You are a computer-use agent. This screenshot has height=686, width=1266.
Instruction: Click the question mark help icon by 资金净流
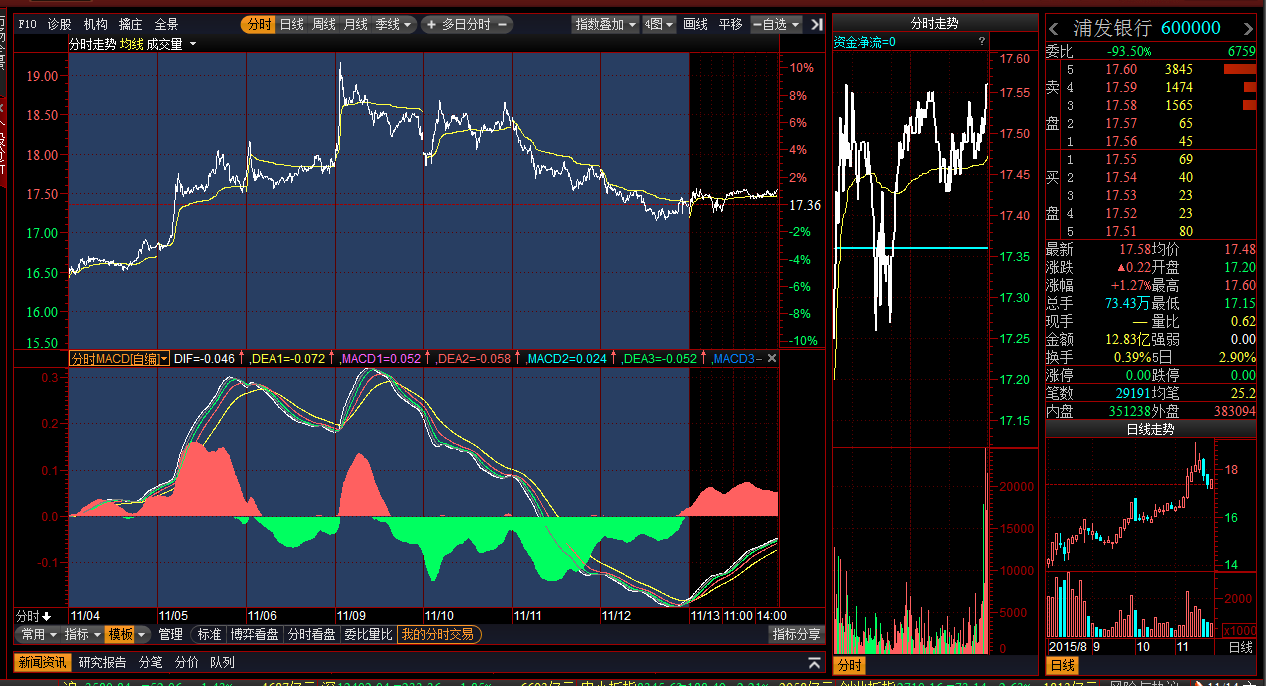point(981,41)
